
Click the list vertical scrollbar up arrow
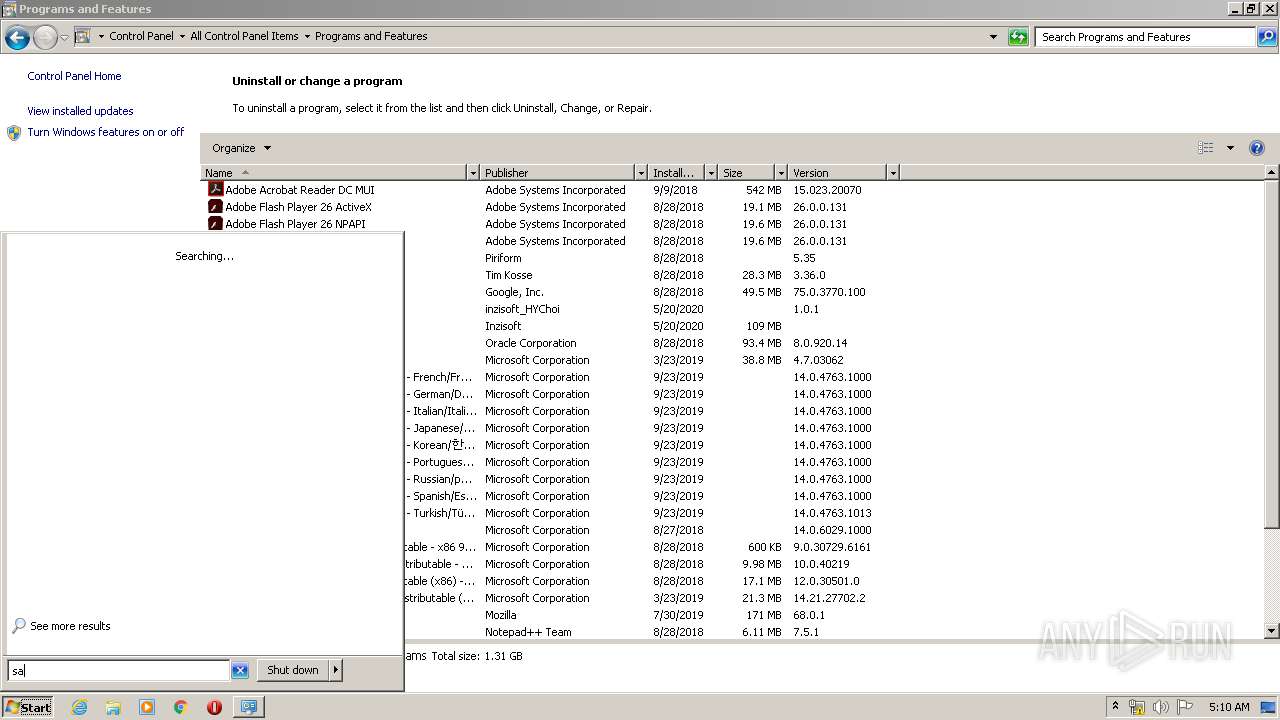point(1272,173)
